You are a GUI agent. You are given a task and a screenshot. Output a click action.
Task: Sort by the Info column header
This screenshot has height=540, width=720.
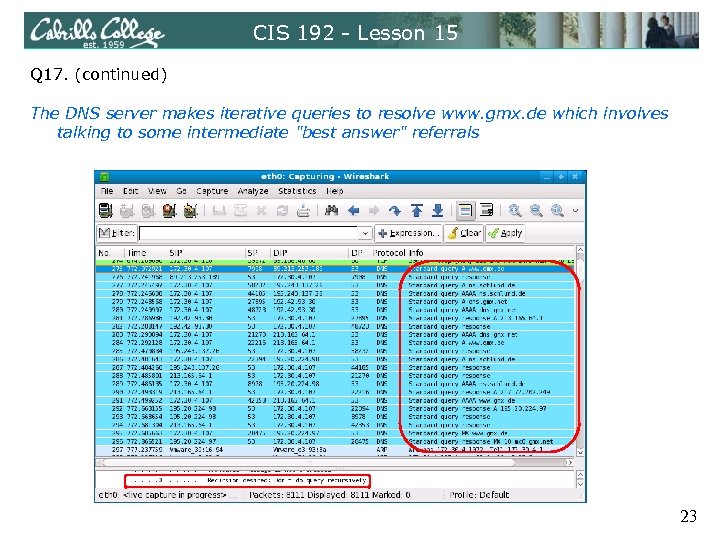(490, 253)
